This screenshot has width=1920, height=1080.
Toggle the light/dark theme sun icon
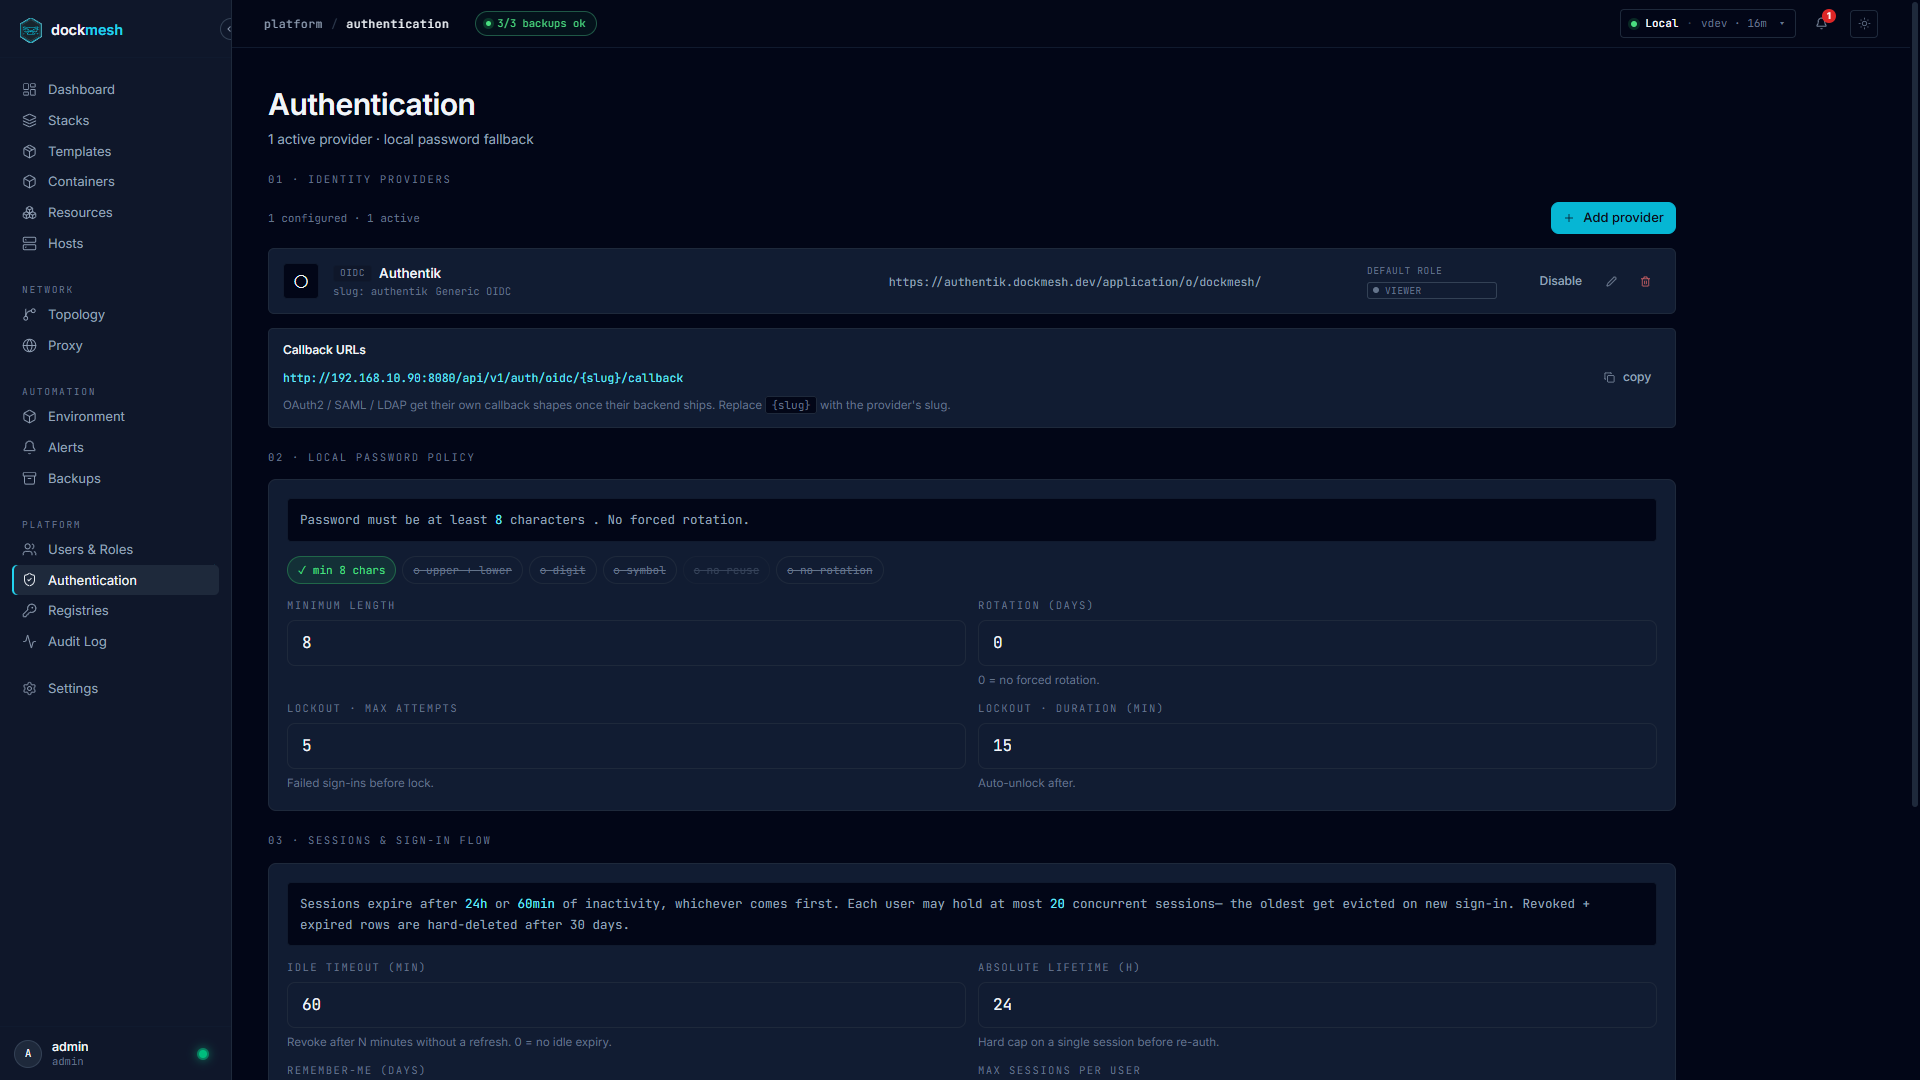[1864, 23]
